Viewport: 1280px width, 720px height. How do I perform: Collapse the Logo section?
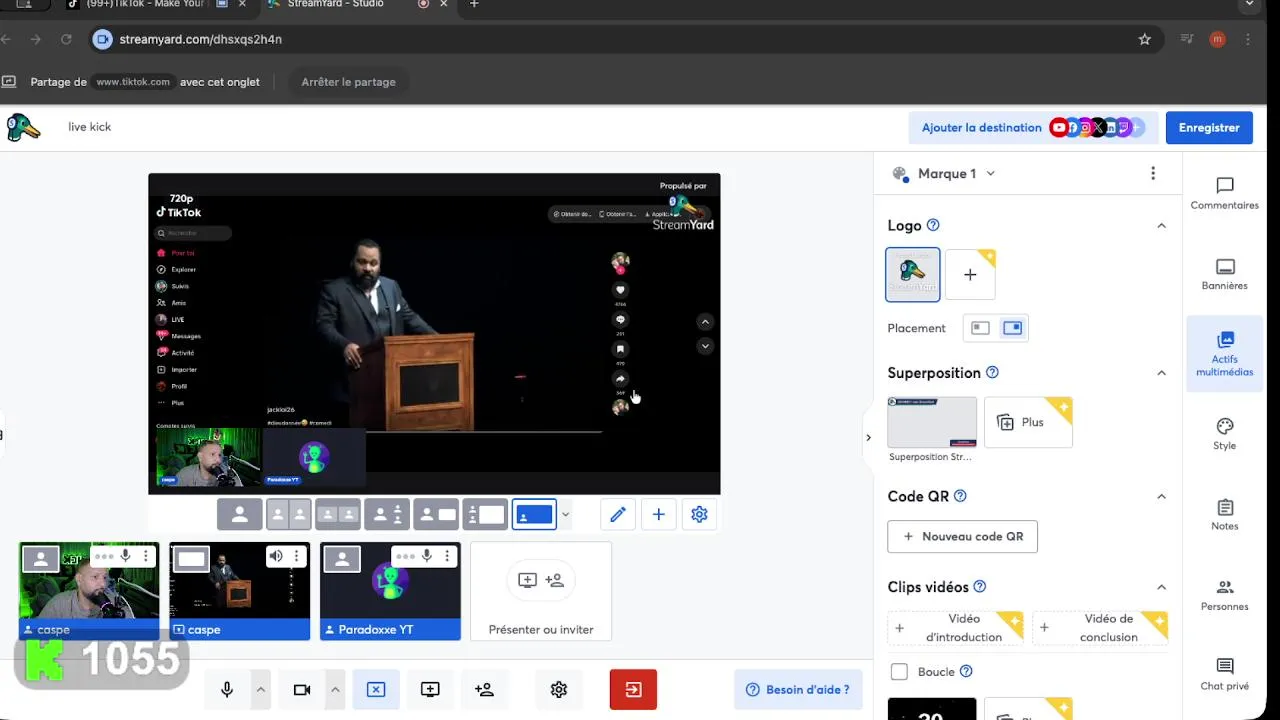(x=1161, y=226)
